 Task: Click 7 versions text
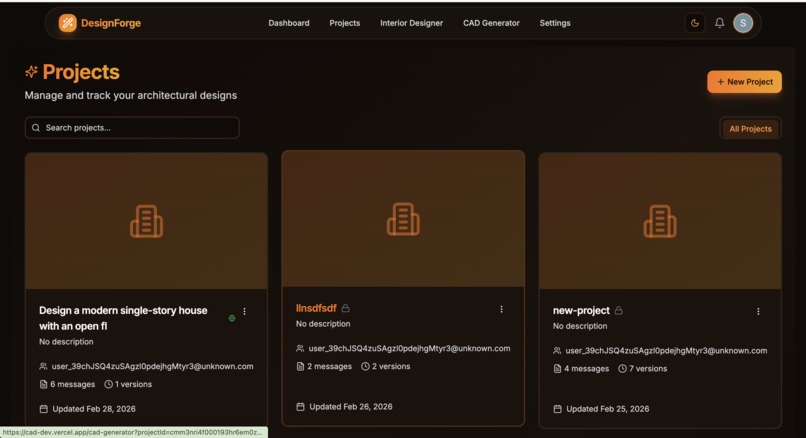[x=648, y=369]
